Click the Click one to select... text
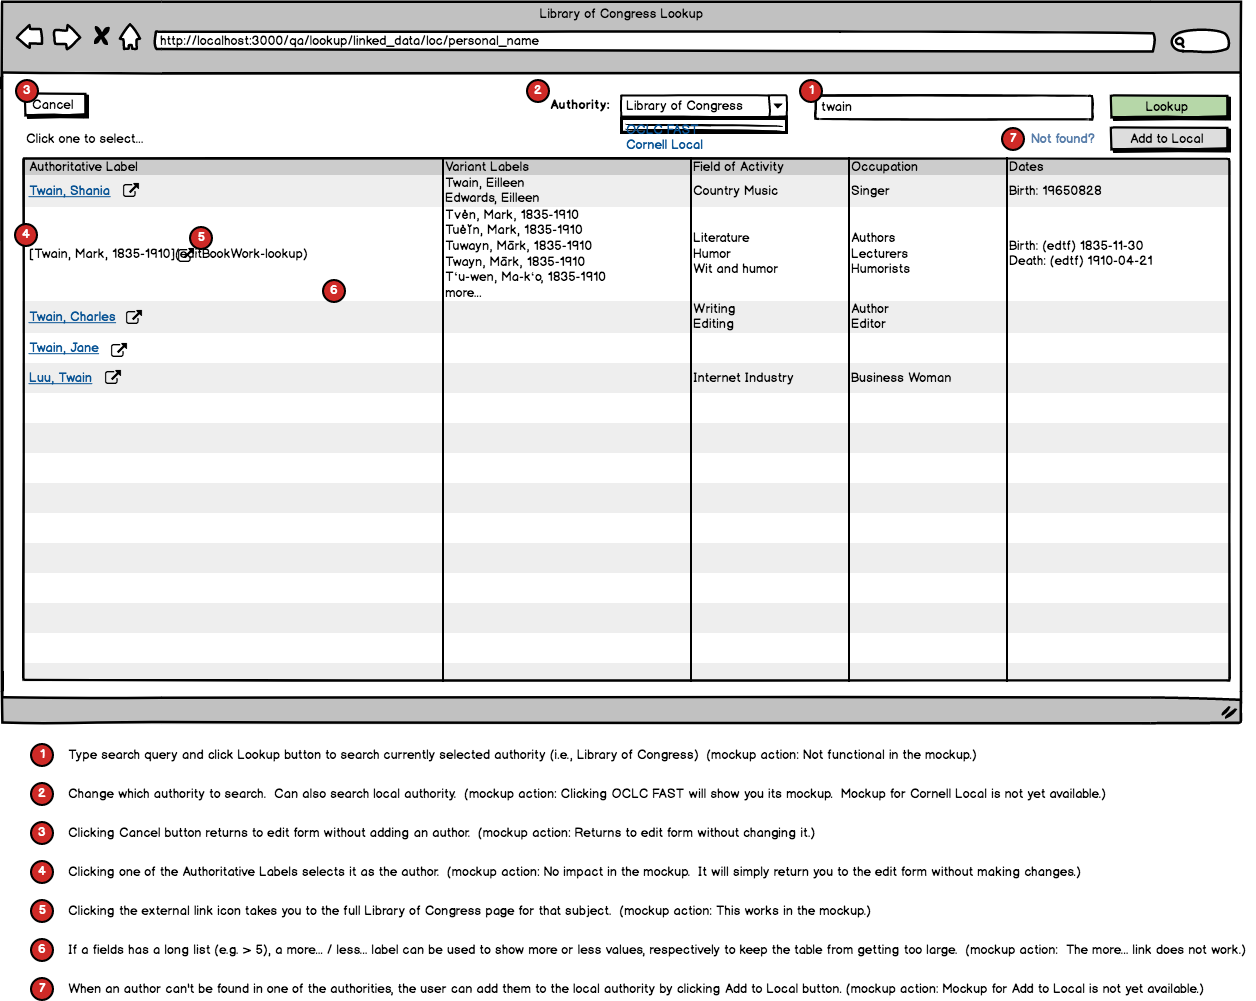 85,139
